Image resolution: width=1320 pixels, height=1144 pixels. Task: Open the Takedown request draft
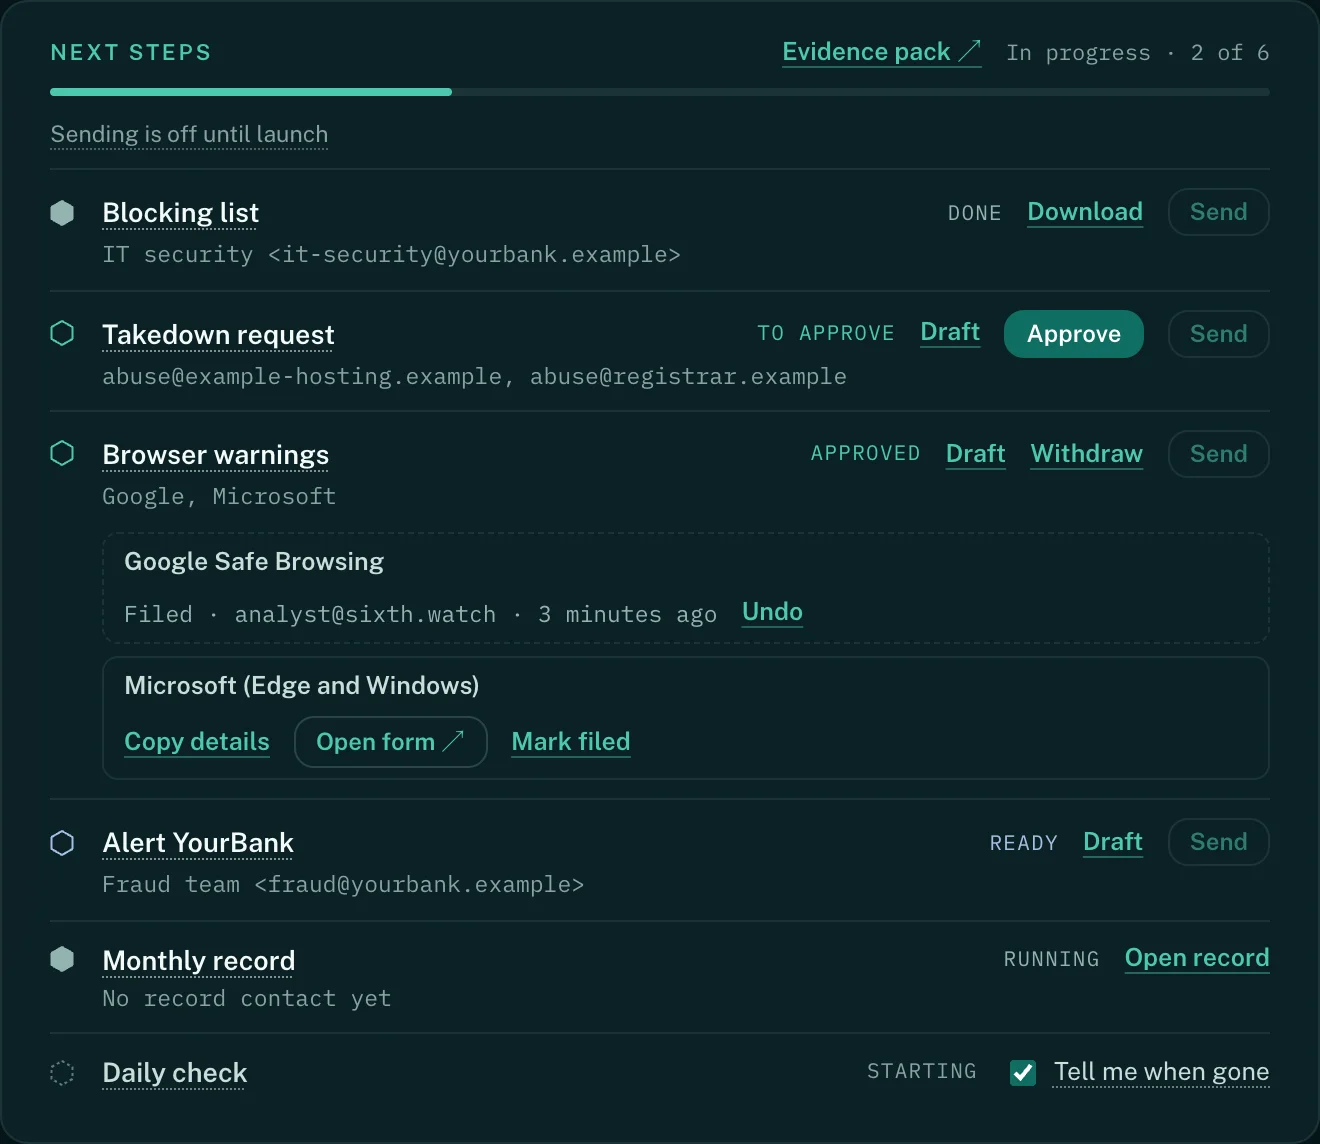[950, 332]
